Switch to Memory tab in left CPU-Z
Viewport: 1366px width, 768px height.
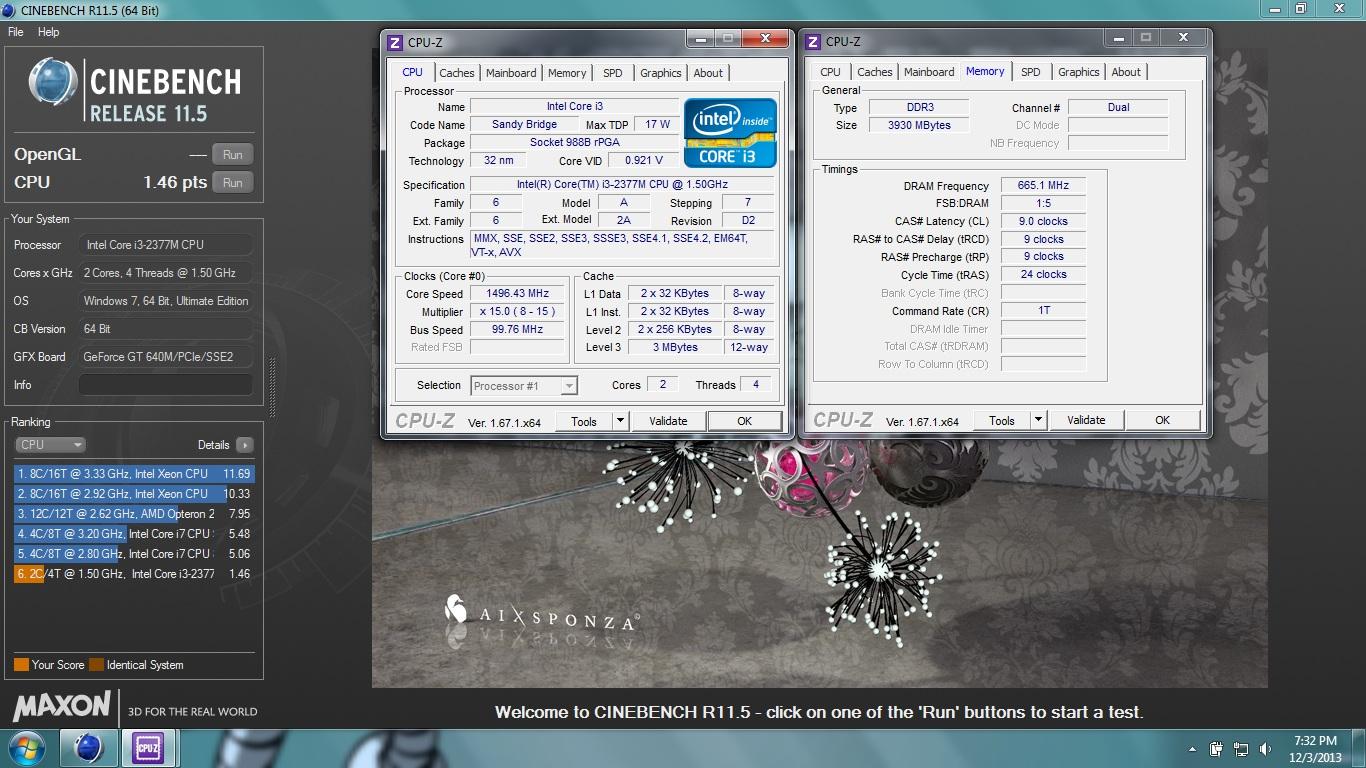coord(567,73)
